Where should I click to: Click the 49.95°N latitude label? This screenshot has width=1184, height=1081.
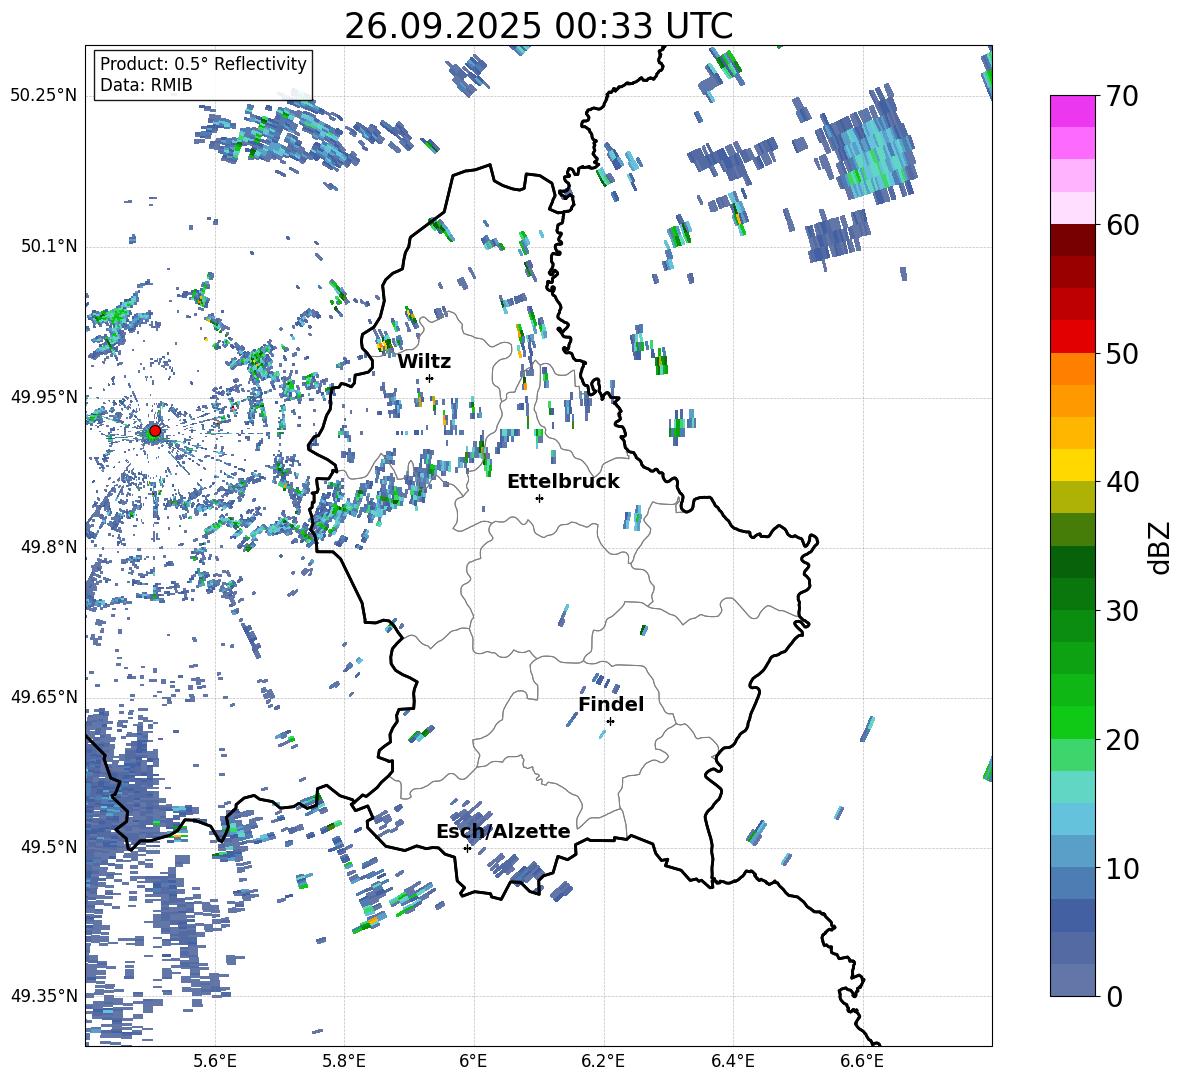[x=44, y=397]
